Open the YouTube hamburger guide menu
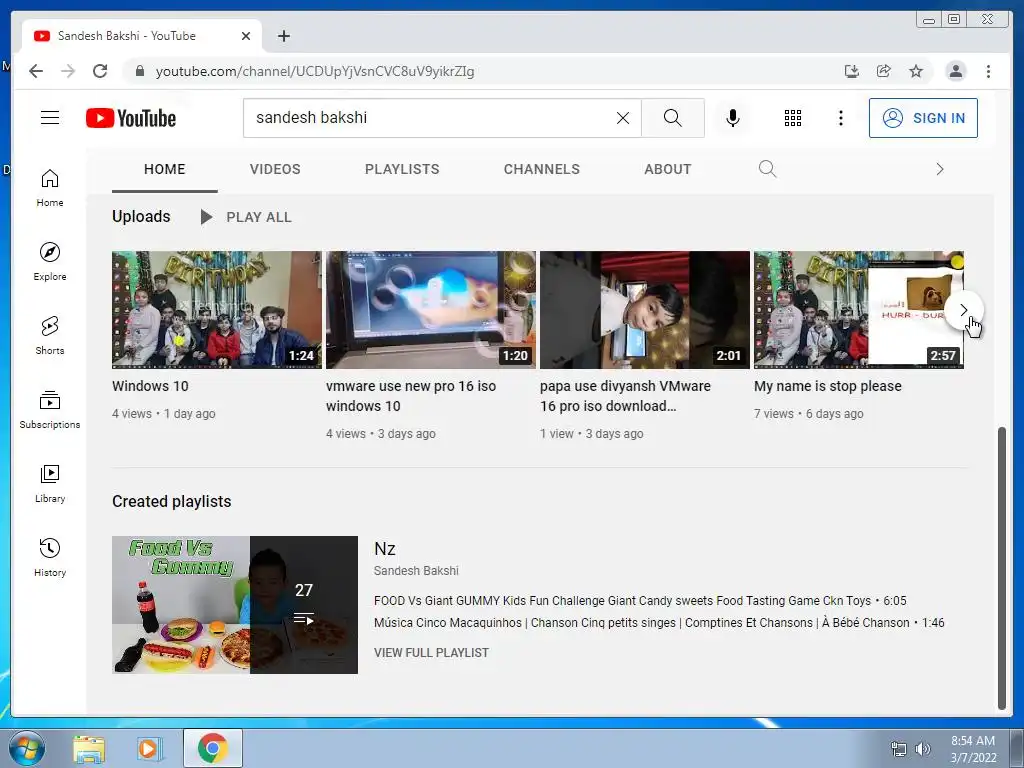This screenshot has height=768, width=1024. pos(50,118)
